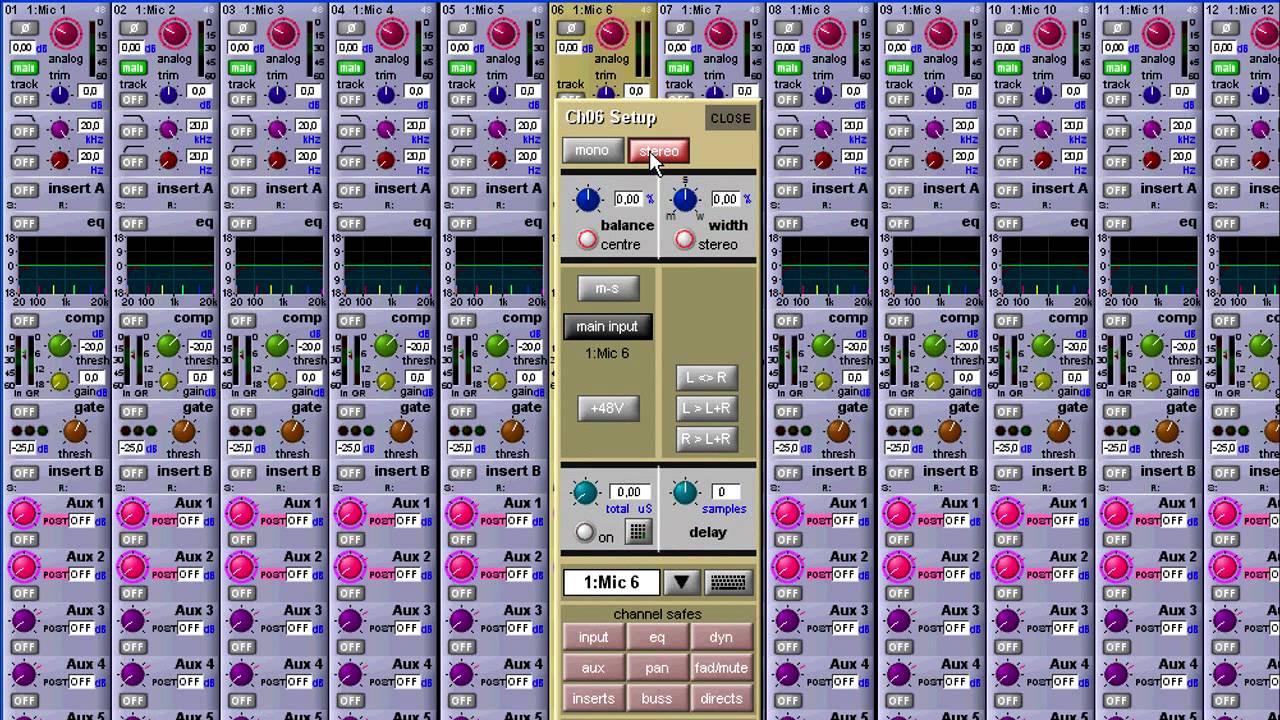The image size is (1280, 720).
Task: Open the on-screen keyboard in Ch06 Setup
Action: click(x=728, y=582)
